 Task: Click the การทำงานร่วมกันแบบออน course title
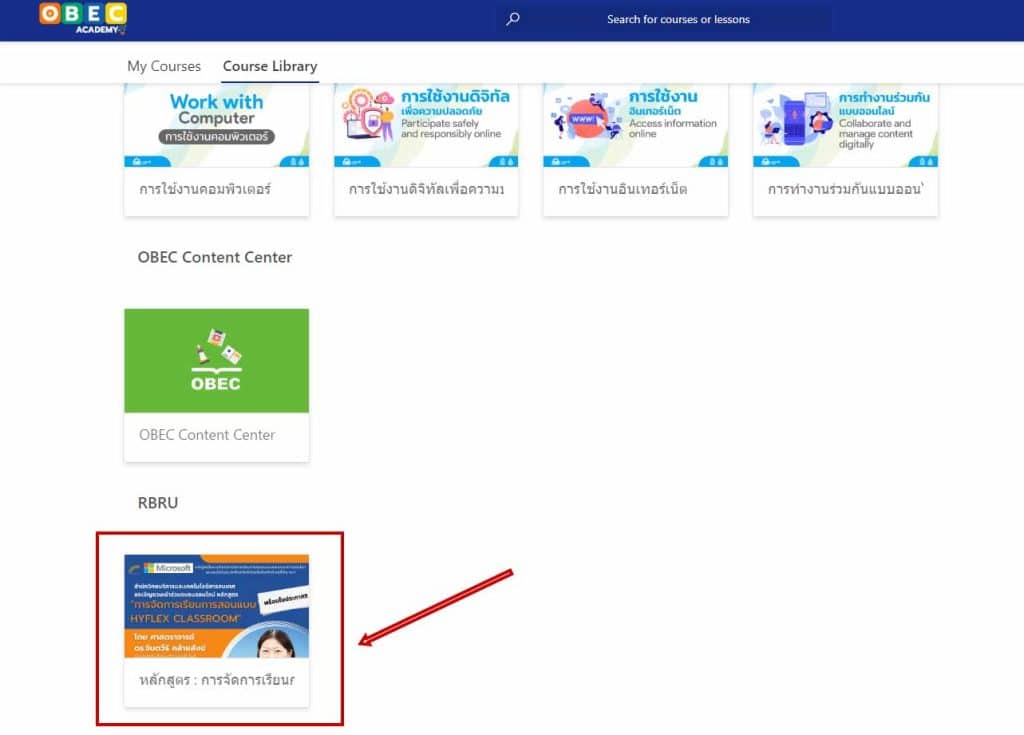click(844, 189)
